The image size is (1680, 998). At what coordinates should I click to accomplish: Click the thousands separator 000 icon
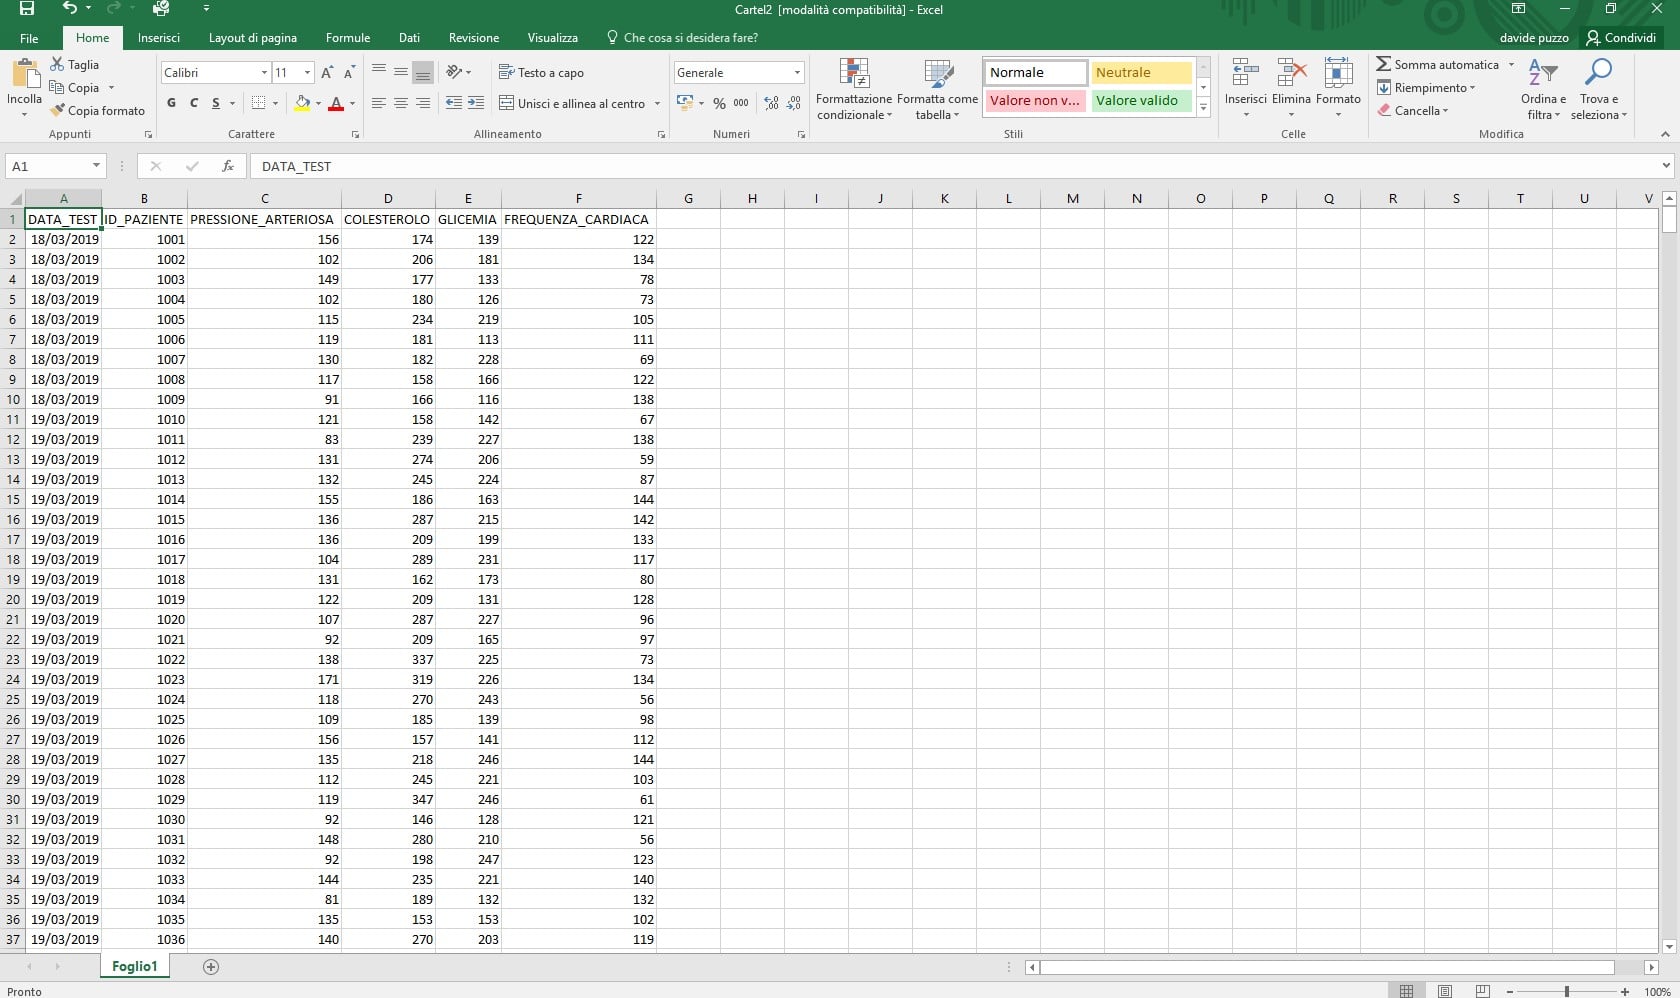pyautogui.click(x=741, y=103)
